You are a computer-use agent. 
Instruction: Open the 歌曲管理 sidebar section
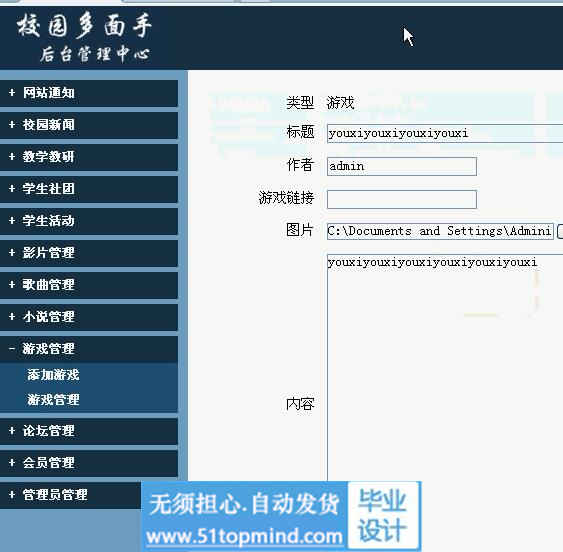88,285
